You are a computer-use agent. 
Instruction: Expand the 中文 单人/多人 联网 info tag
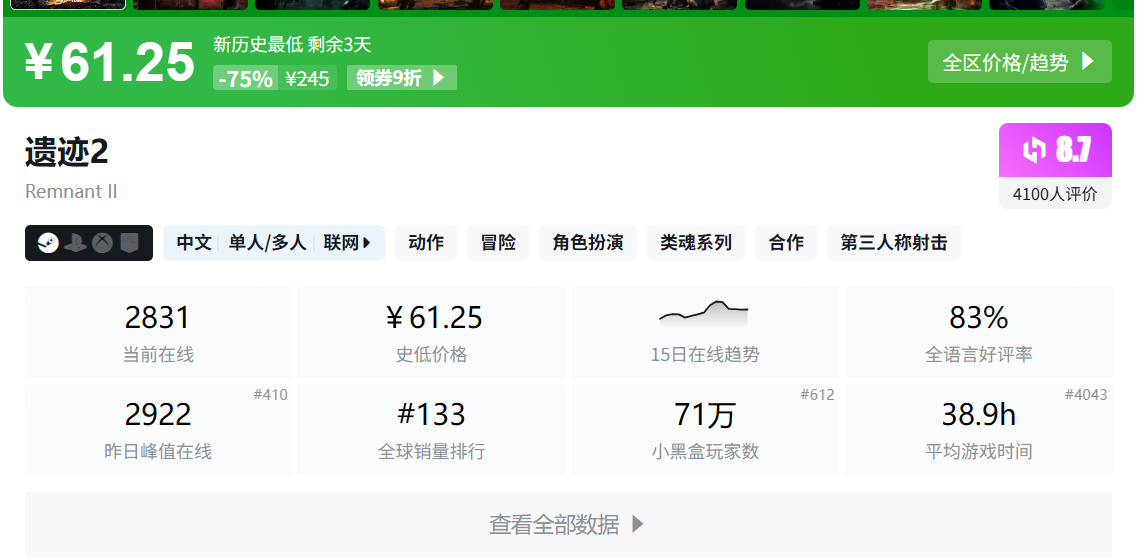click(x=273, y=243)
